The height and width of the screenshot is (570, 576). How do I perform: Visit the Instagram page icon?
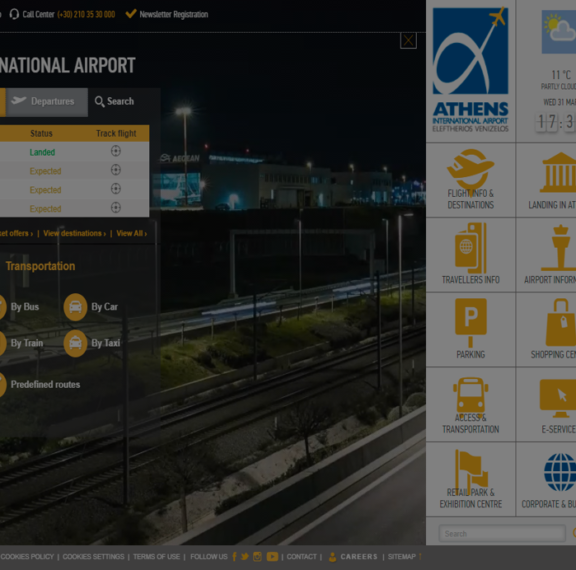[x=257, y=557]
